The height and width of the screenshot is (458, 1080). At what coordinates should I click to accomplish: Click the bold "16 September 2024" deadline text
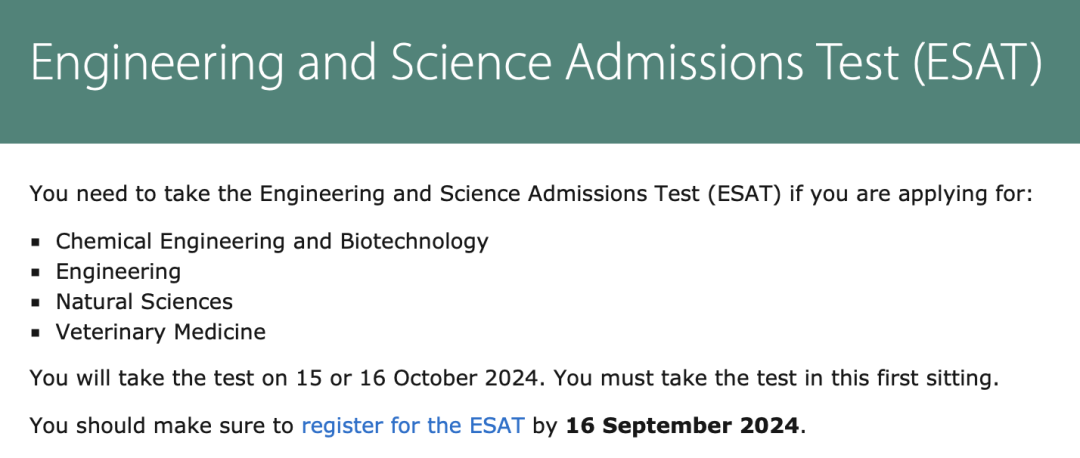pos(682,425)
